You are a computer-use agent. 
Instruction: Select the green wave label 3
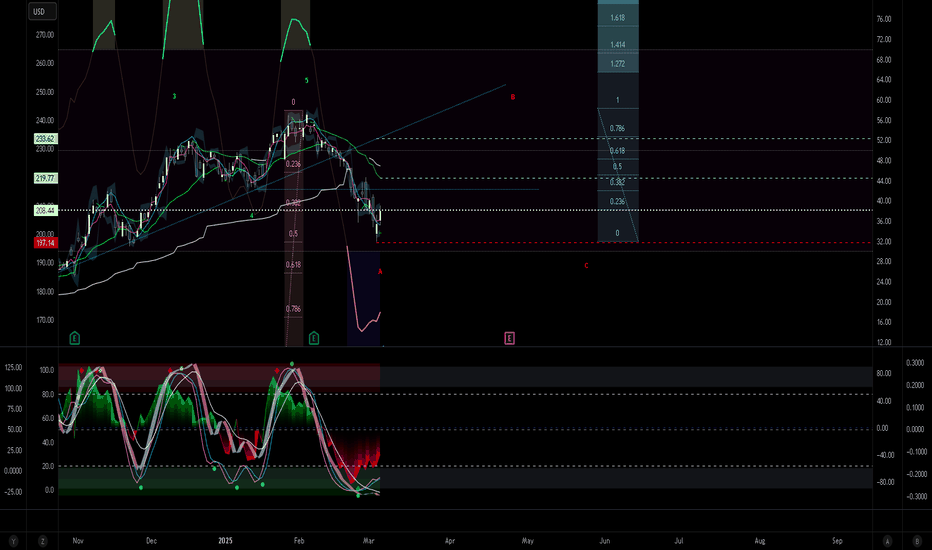174,96
